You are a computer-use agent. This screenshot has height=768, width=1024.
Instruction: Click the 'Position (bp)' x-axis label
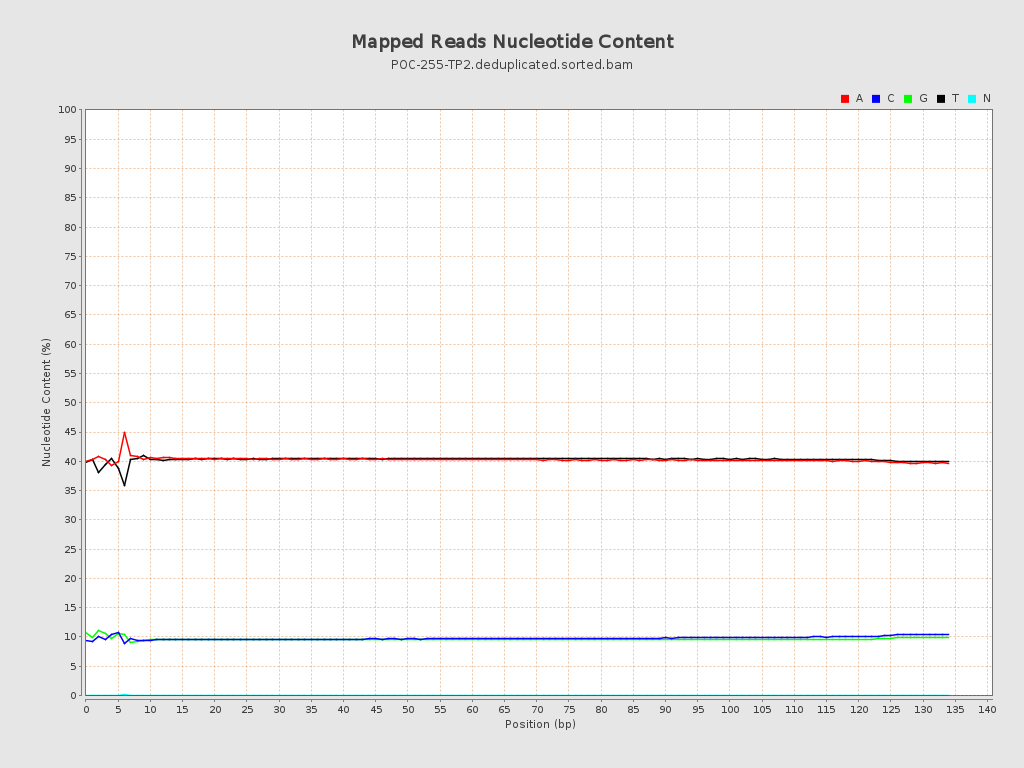point(540,724)
